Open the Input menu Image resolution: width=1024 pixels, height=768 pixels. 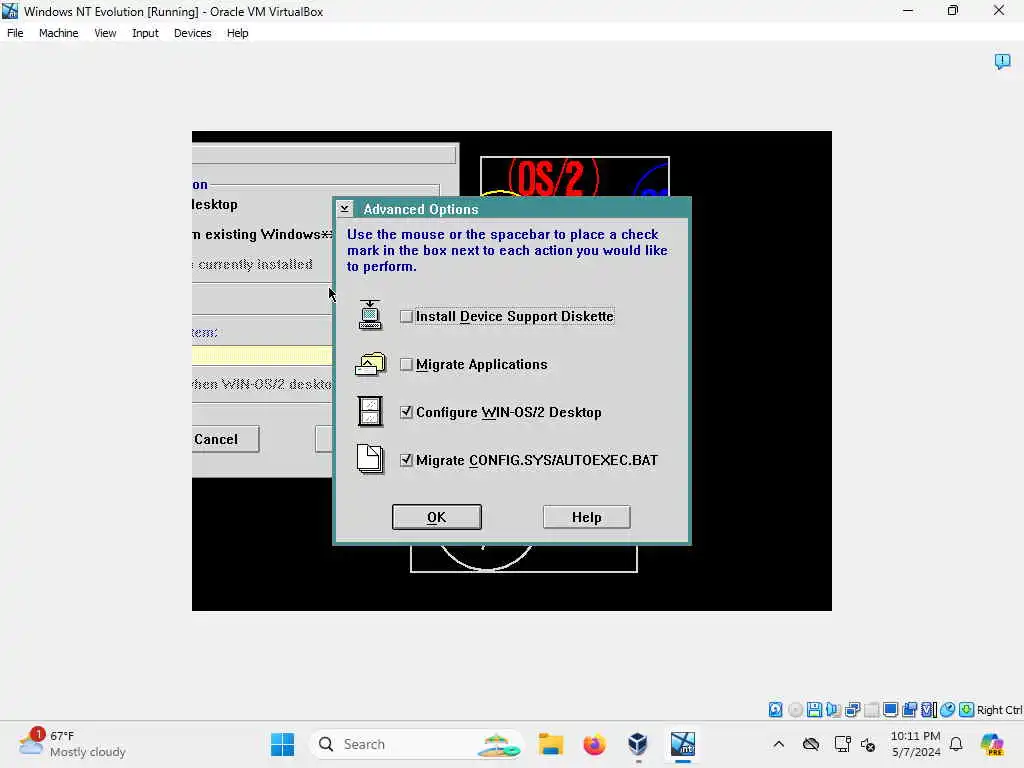[145, 33]
